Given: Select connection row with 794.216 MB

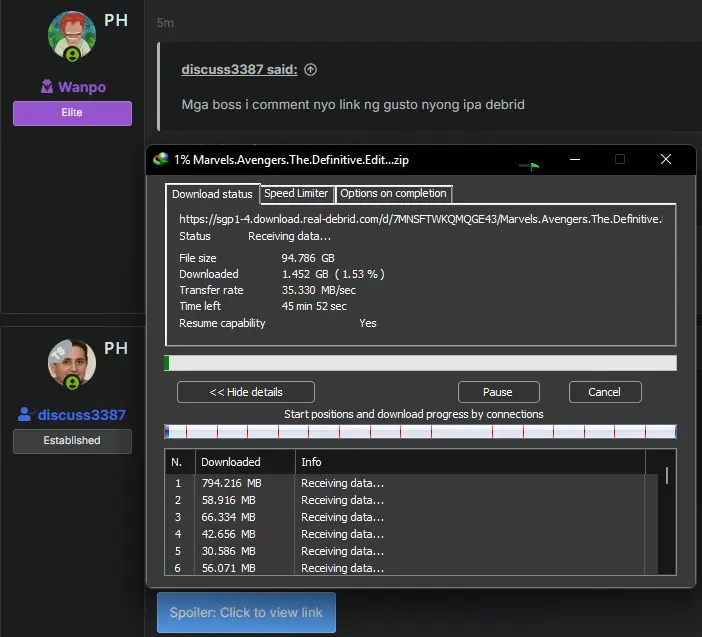Looking at the screenshot, I should pyautogui.click(x=411, y=483).
